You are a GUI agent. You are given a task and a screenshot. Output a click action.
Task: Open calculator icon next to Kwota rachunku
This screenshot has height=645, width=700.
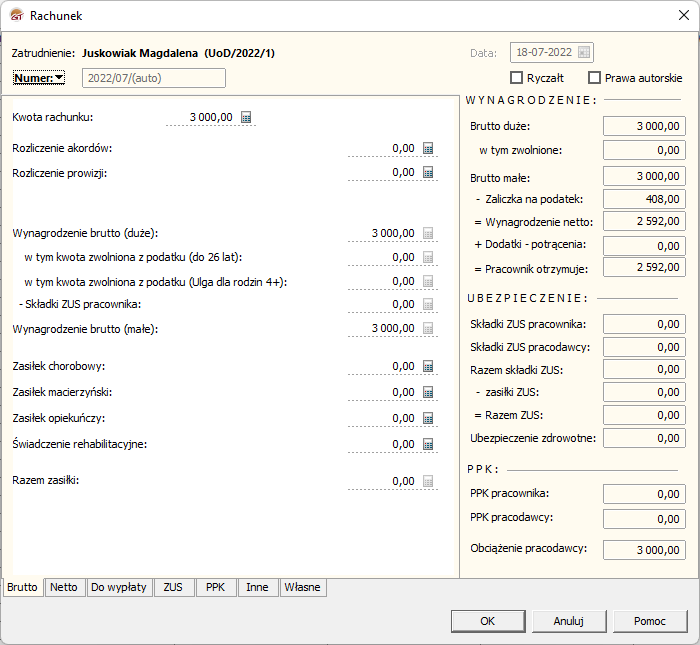247,117
